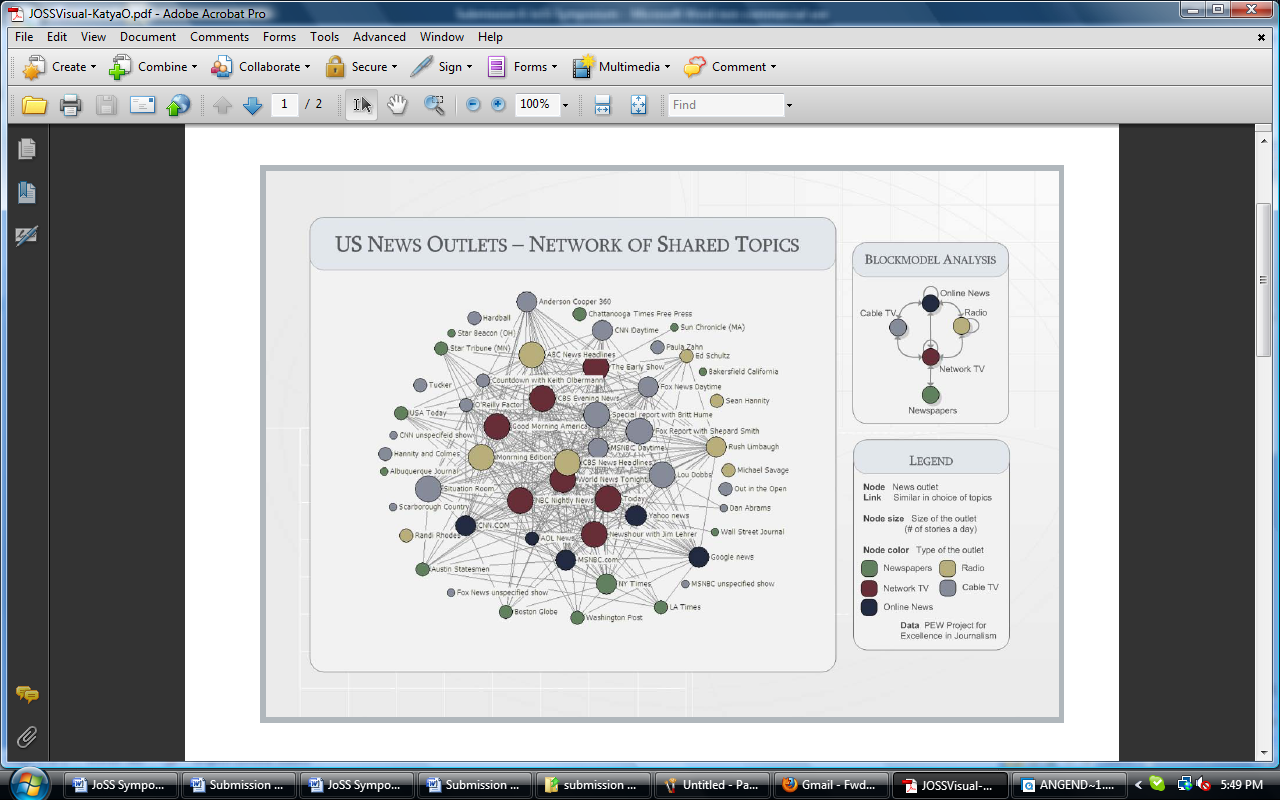This screenshot has width=1280, height=800.
Task: Open the Edit menu
Action: 57,37
